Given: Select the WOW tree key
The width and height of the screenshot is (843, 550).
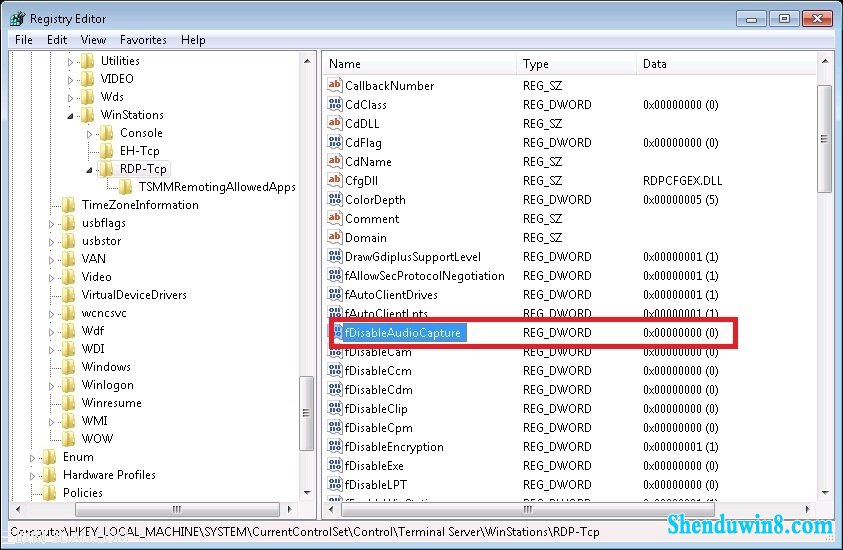Looking at the screenshot, I should pos(97,439).
